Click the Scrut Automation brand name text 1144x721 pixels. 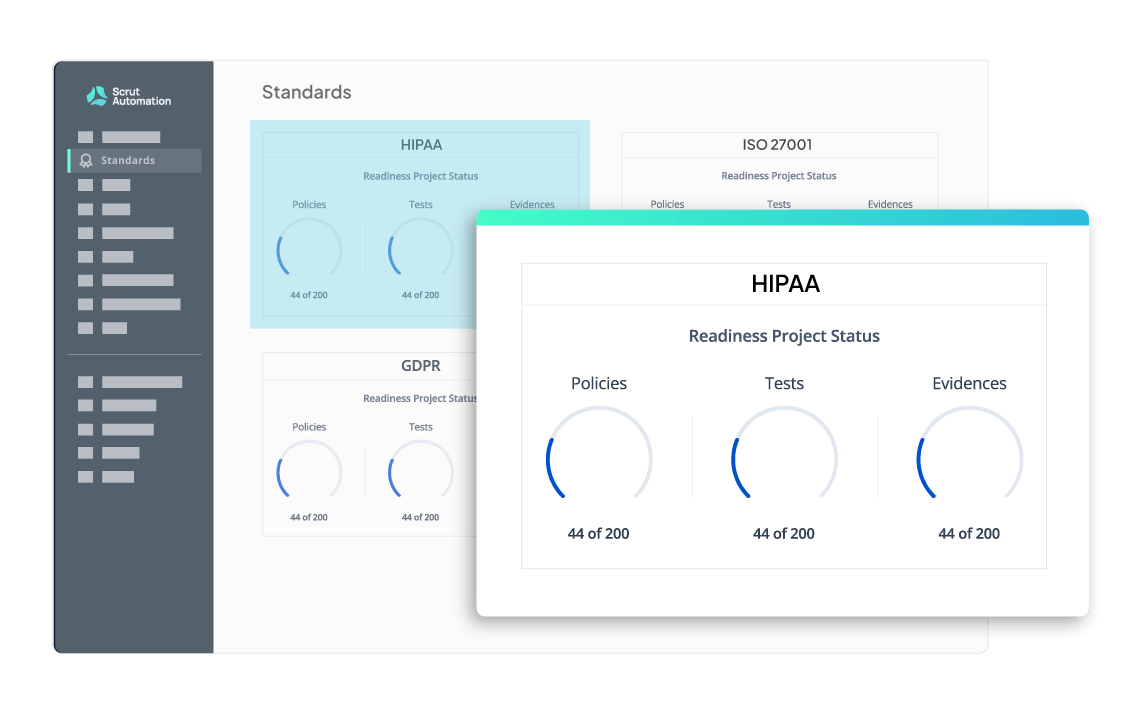pos(142,96)
